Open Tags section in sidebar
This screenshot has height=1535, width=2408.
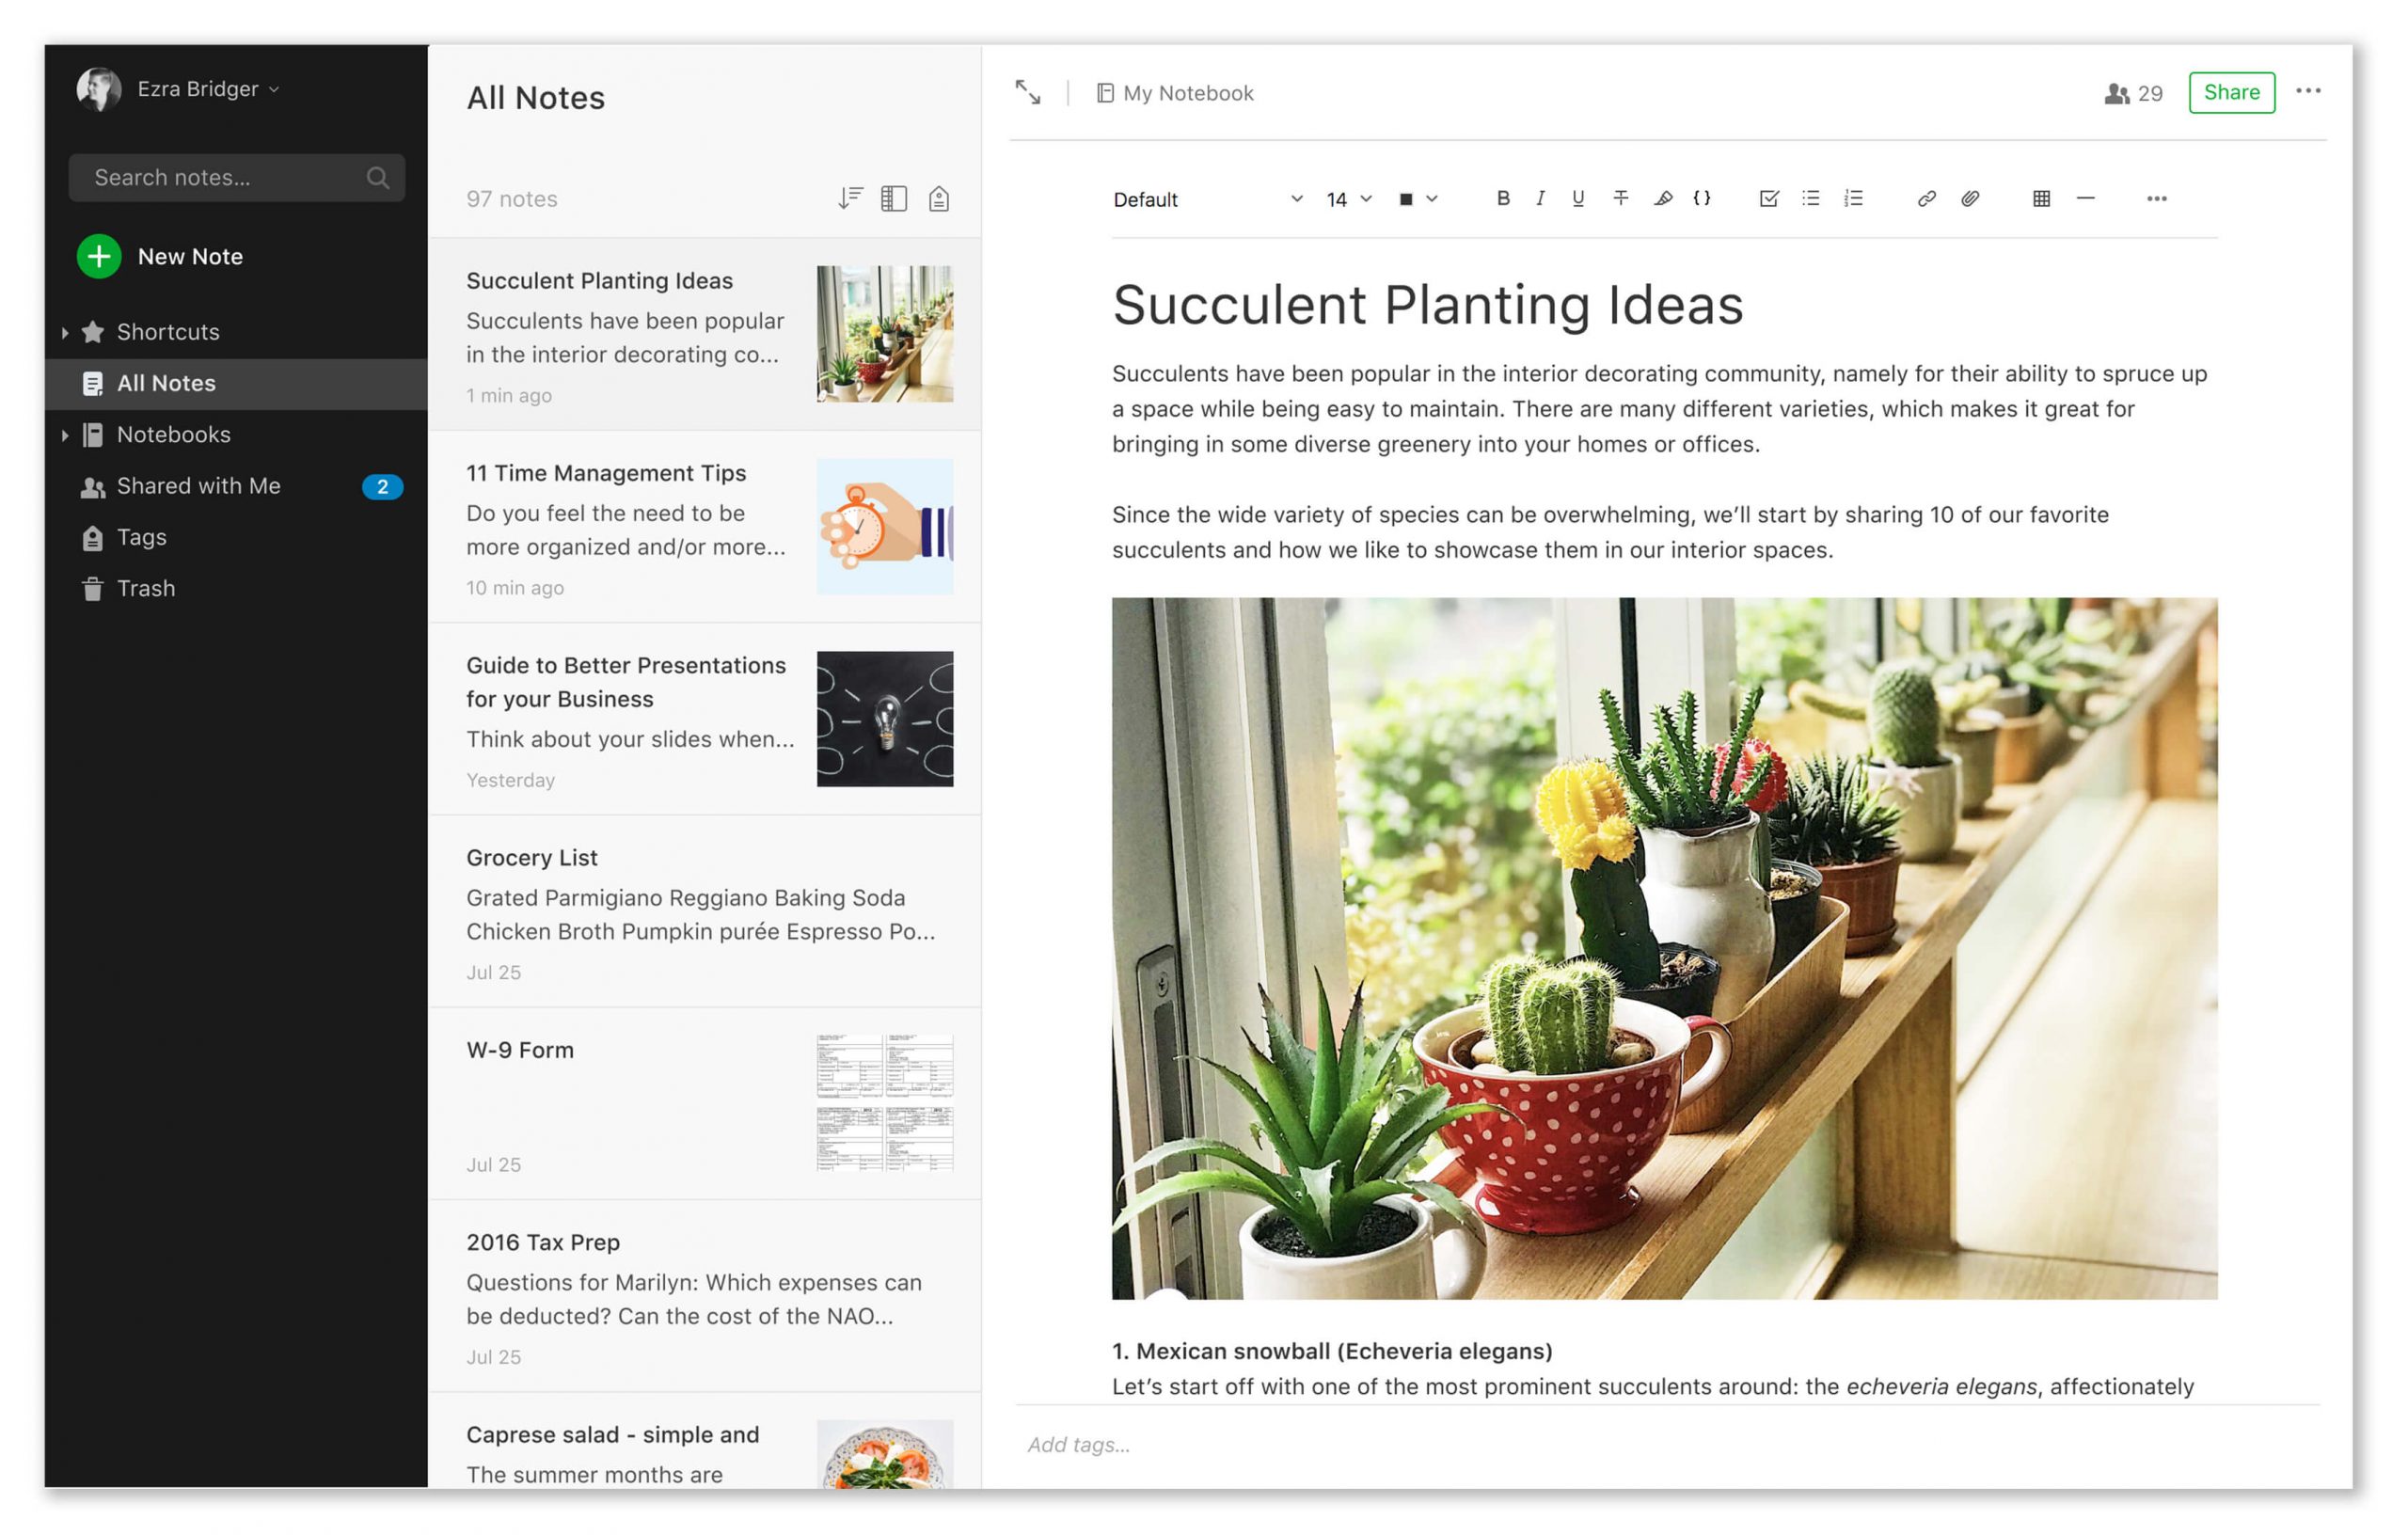tap(142, 535)
